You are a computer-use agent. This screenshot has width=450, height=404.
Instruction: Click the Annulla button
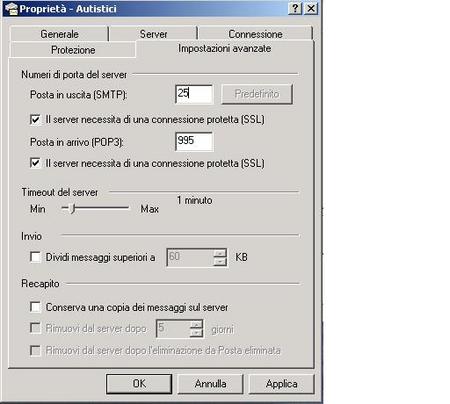[x=210, y=384]
